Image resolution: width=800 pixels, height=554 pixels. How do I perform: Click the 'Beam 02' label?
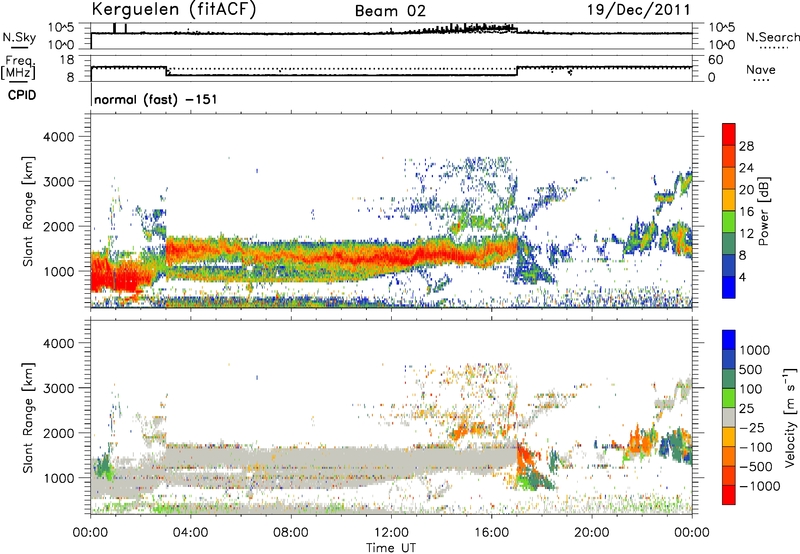pyautogui.click(x=390, y=11)
